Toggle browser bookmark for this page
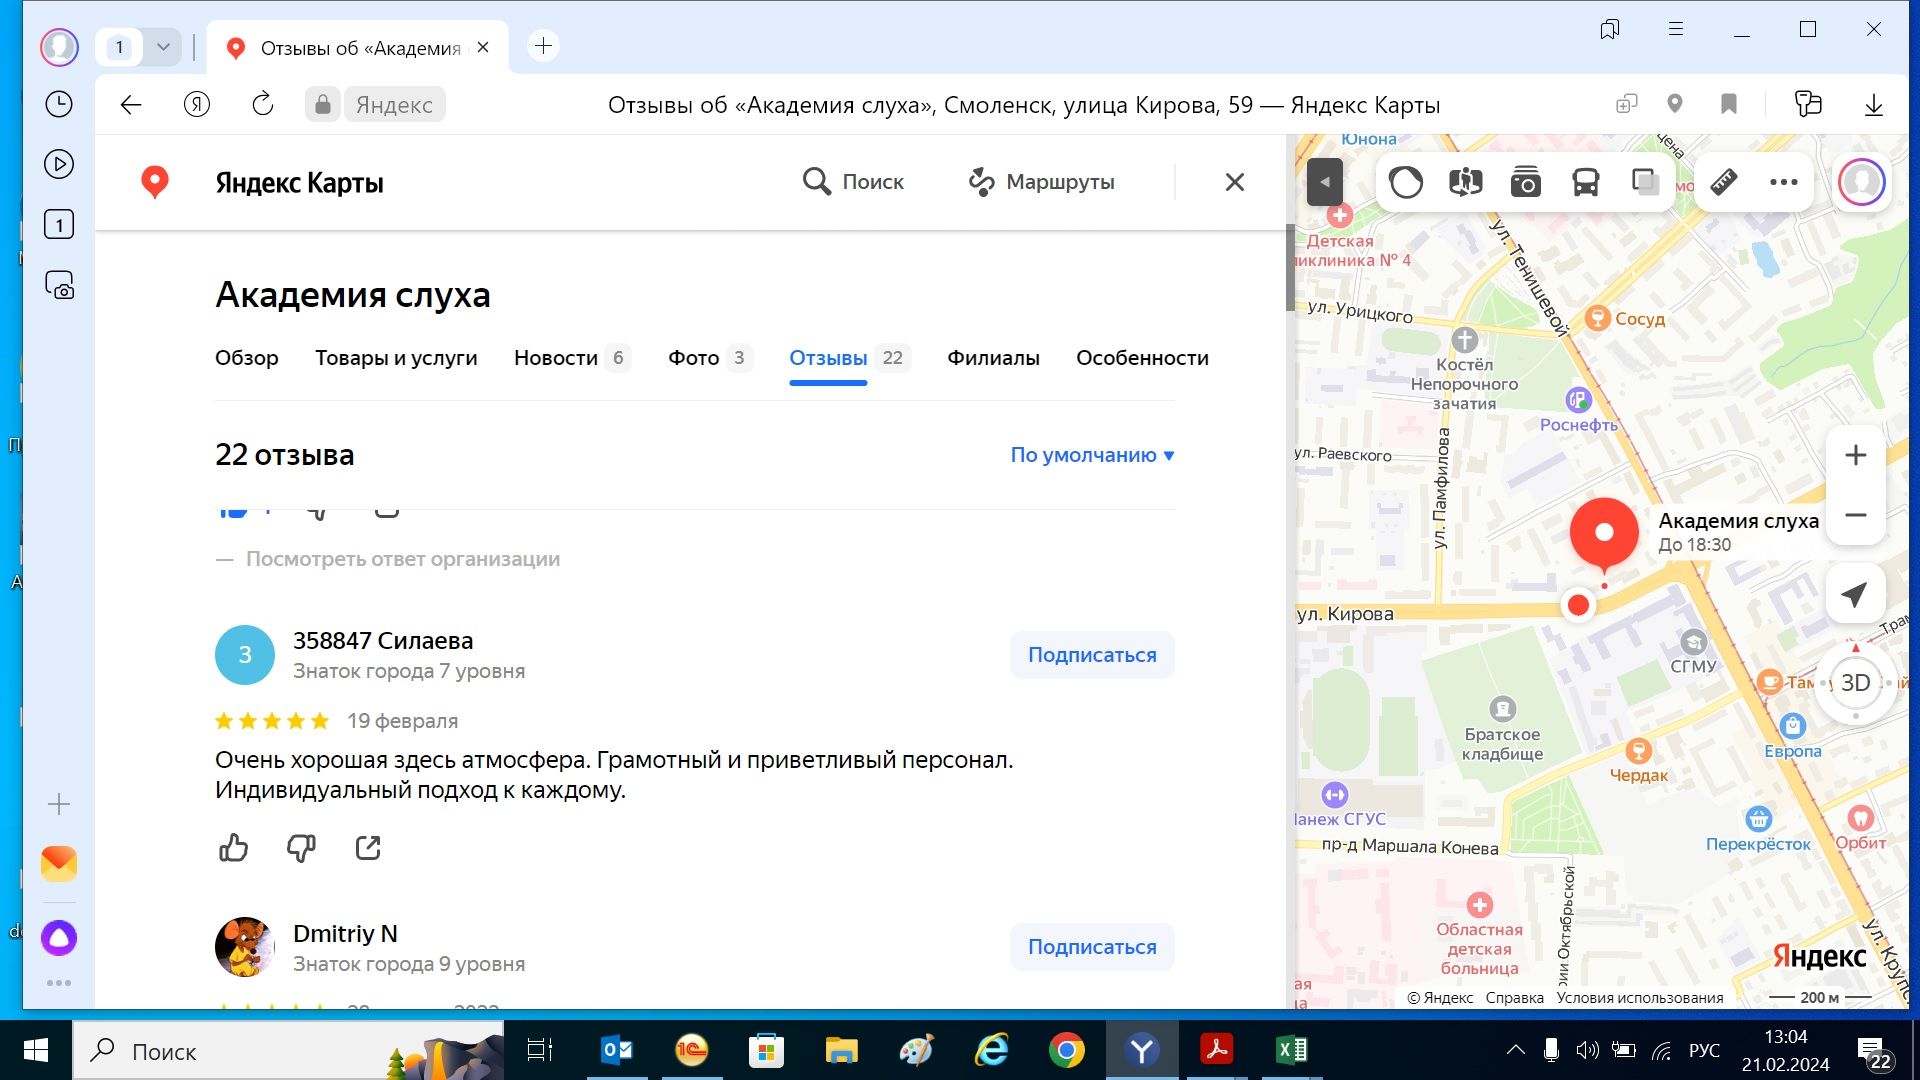Viewport: 1920px width, 1080px height. click(1728, 104)
